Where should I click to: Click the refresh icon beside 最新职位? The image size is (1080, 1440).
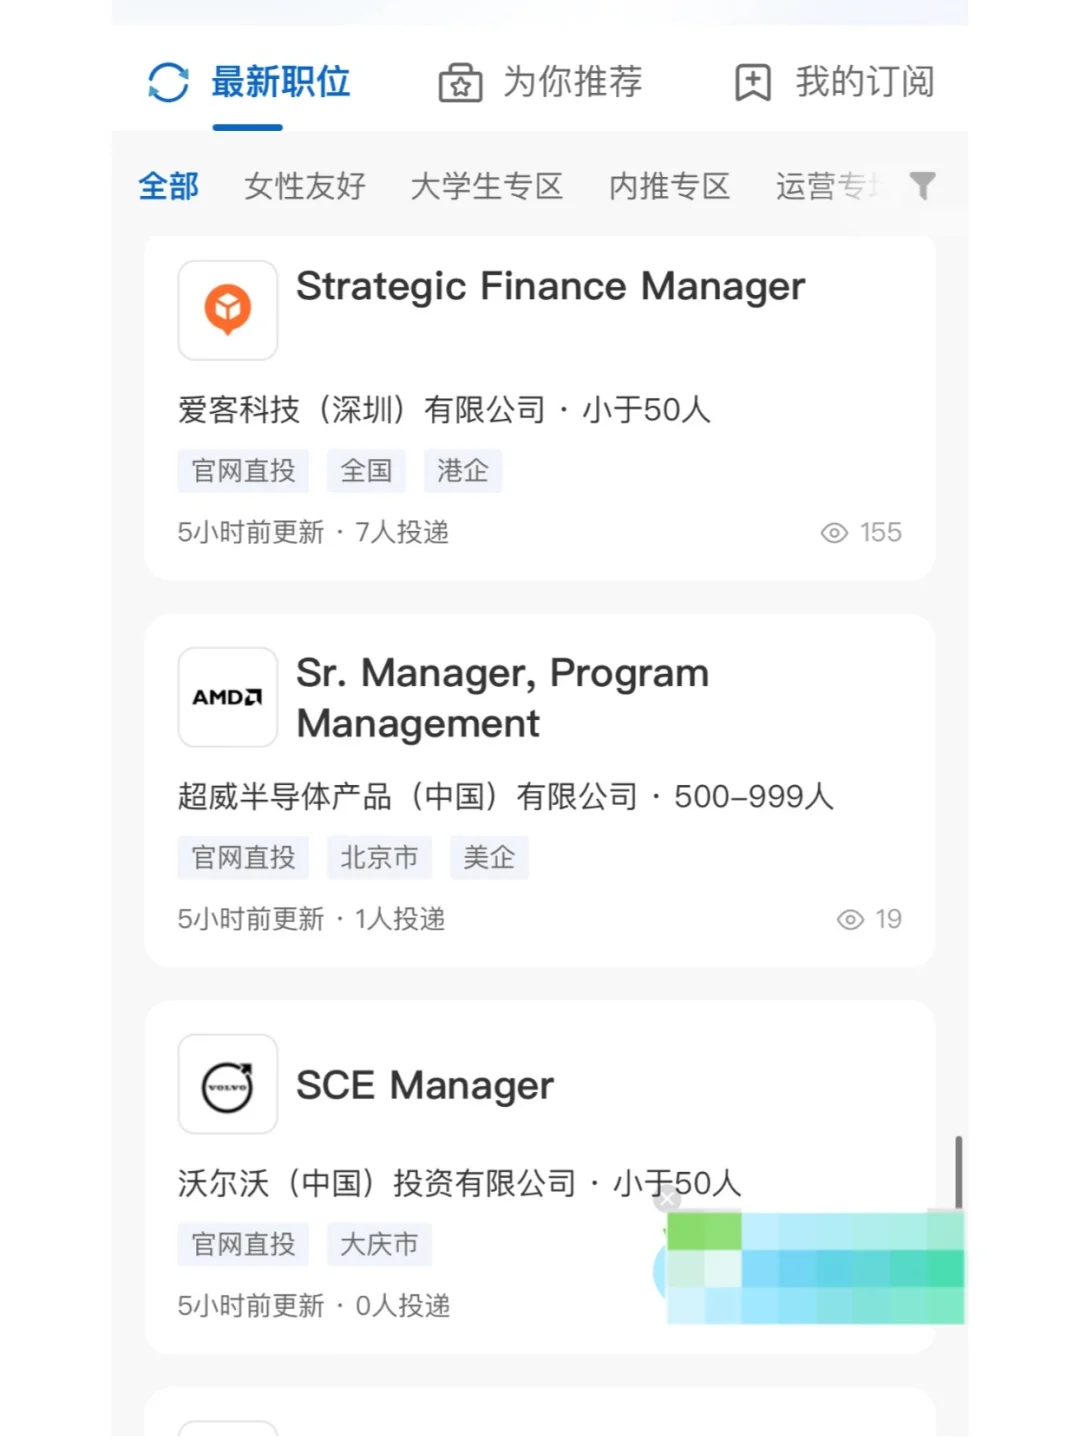[168, 82]
